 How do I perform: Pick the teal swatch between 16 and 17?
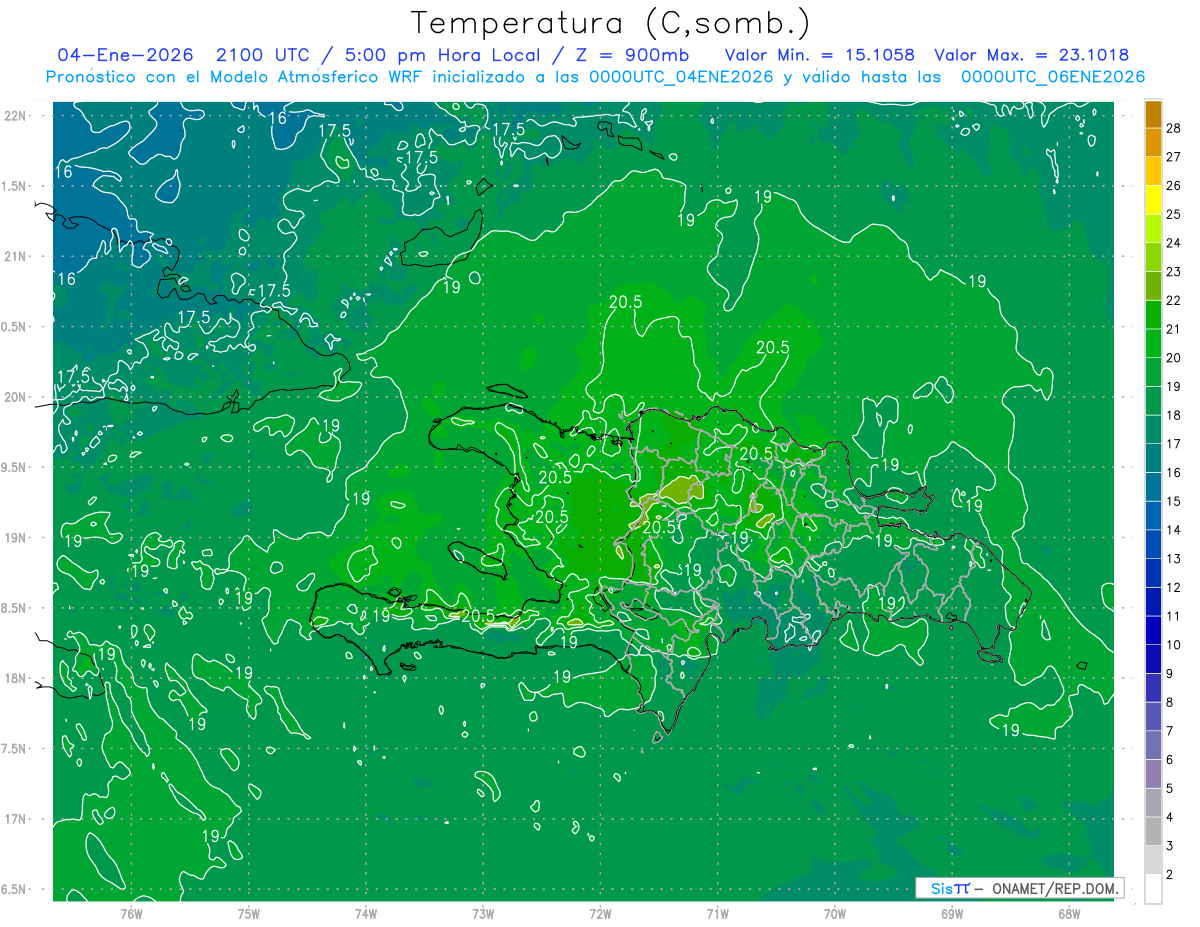click(x=1153, y=458)
